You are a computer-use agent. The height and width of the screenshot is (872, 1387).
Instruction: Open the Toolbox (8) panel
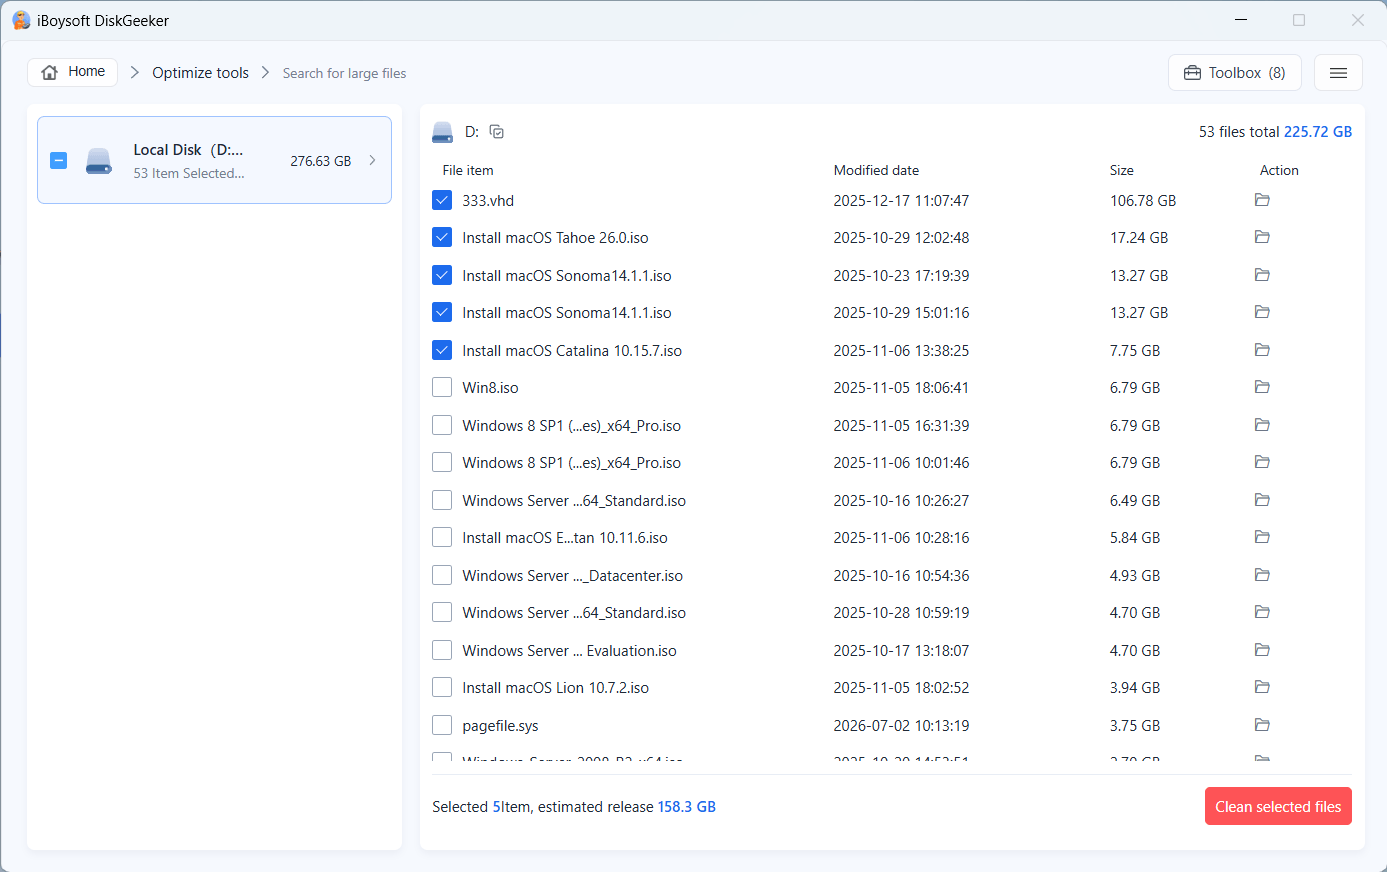[1235, 73]
